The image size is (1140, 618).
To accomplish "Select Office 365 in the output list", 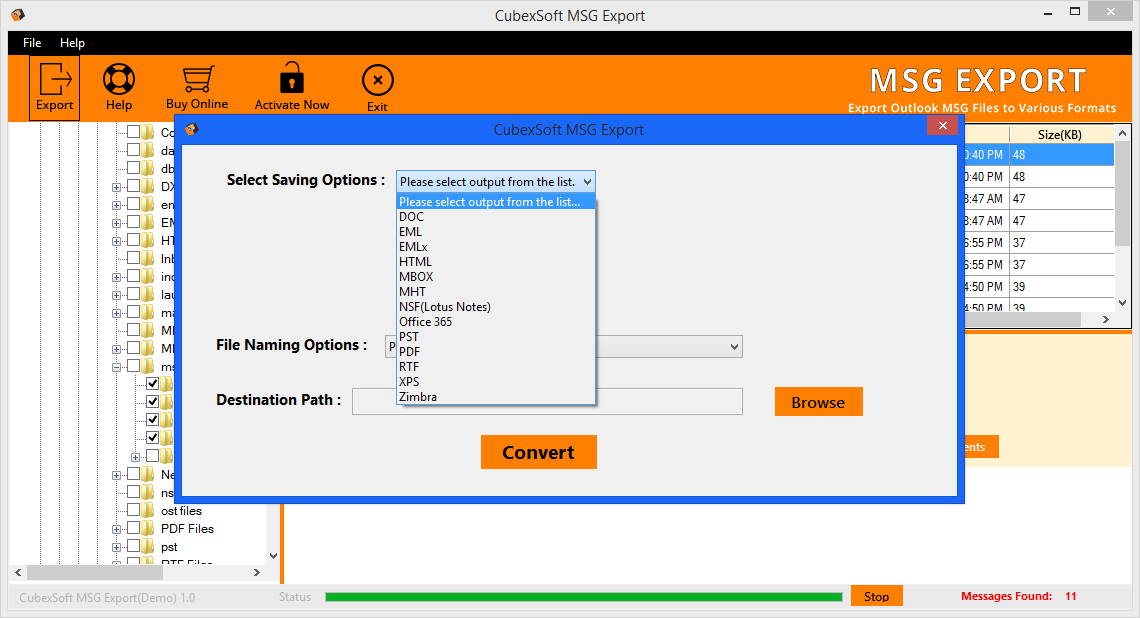I will pyautogui.click(x=425, y=322).
